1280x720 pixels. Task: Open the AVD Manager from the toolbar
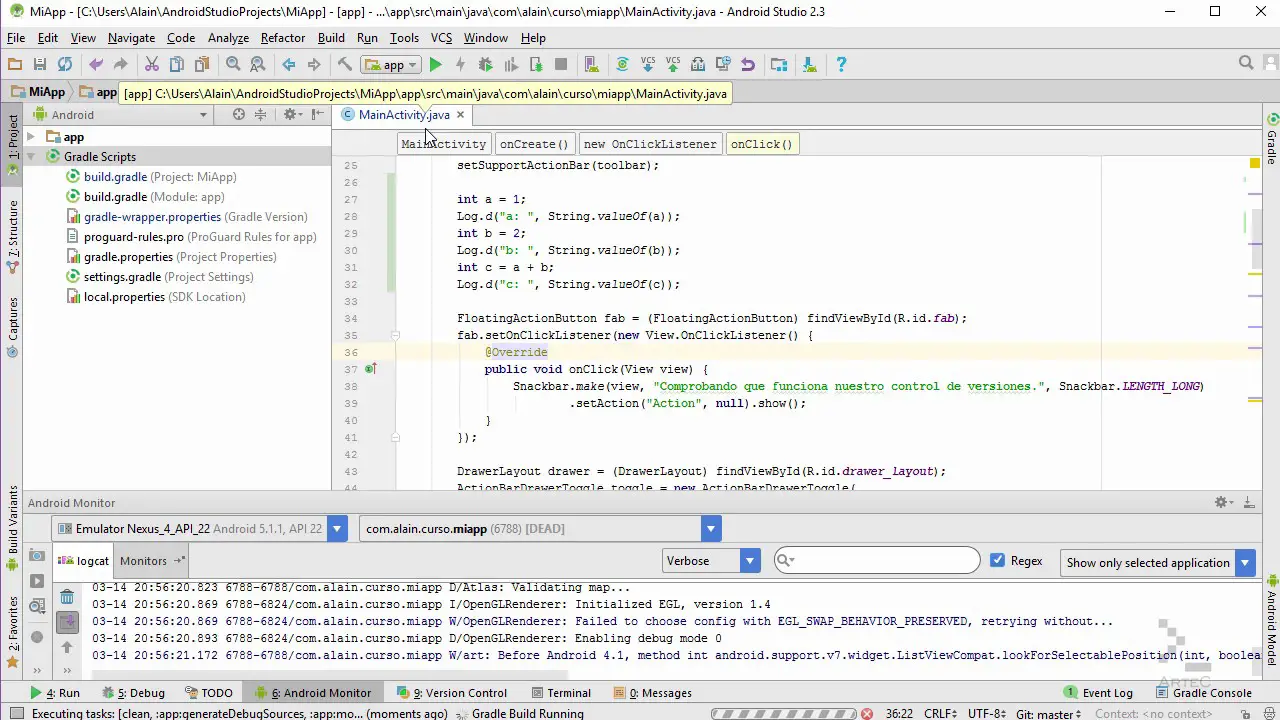779,64
